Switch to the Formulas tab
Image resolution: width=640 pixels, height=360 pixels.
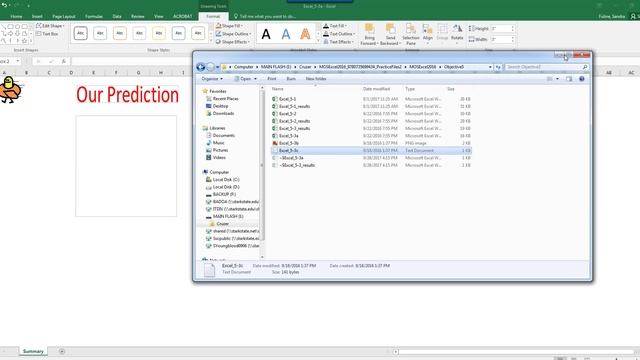click(93, 16)
